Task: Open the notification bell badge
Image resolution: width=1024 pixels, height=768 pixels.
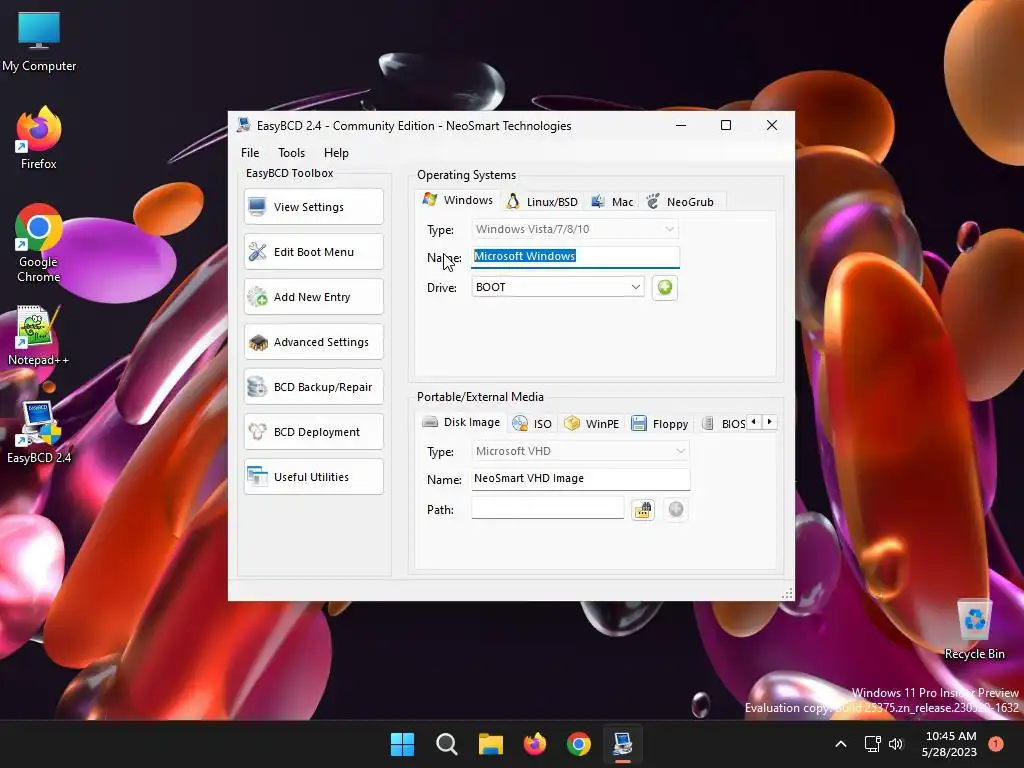Action: tap(996, 743)
